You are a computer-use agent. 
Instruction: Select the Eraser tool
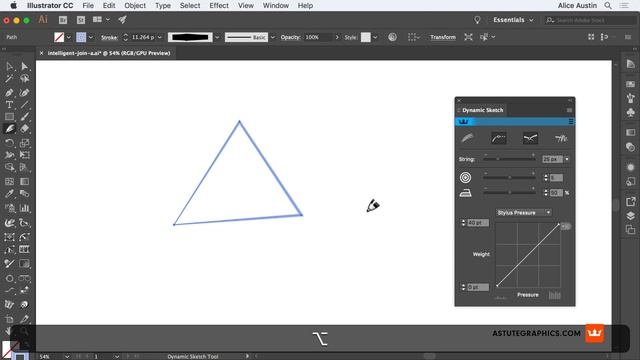pyautogui.click(x=24, y=129)
